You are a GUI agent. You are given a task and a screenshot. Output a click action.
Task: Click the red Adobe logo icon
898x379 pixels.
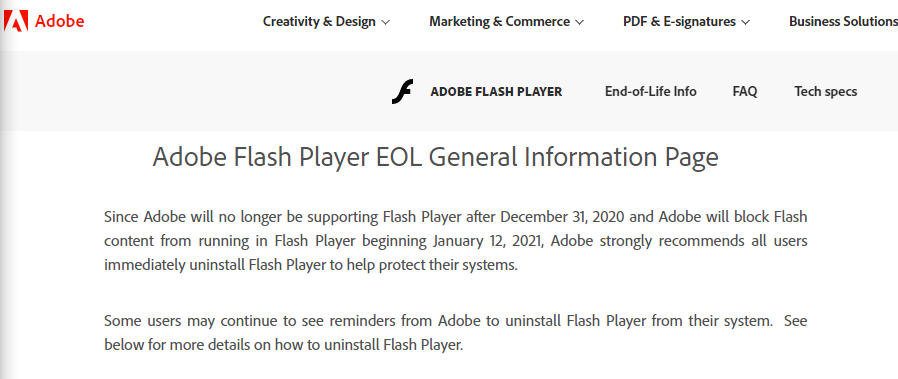[x=15, y=22]
